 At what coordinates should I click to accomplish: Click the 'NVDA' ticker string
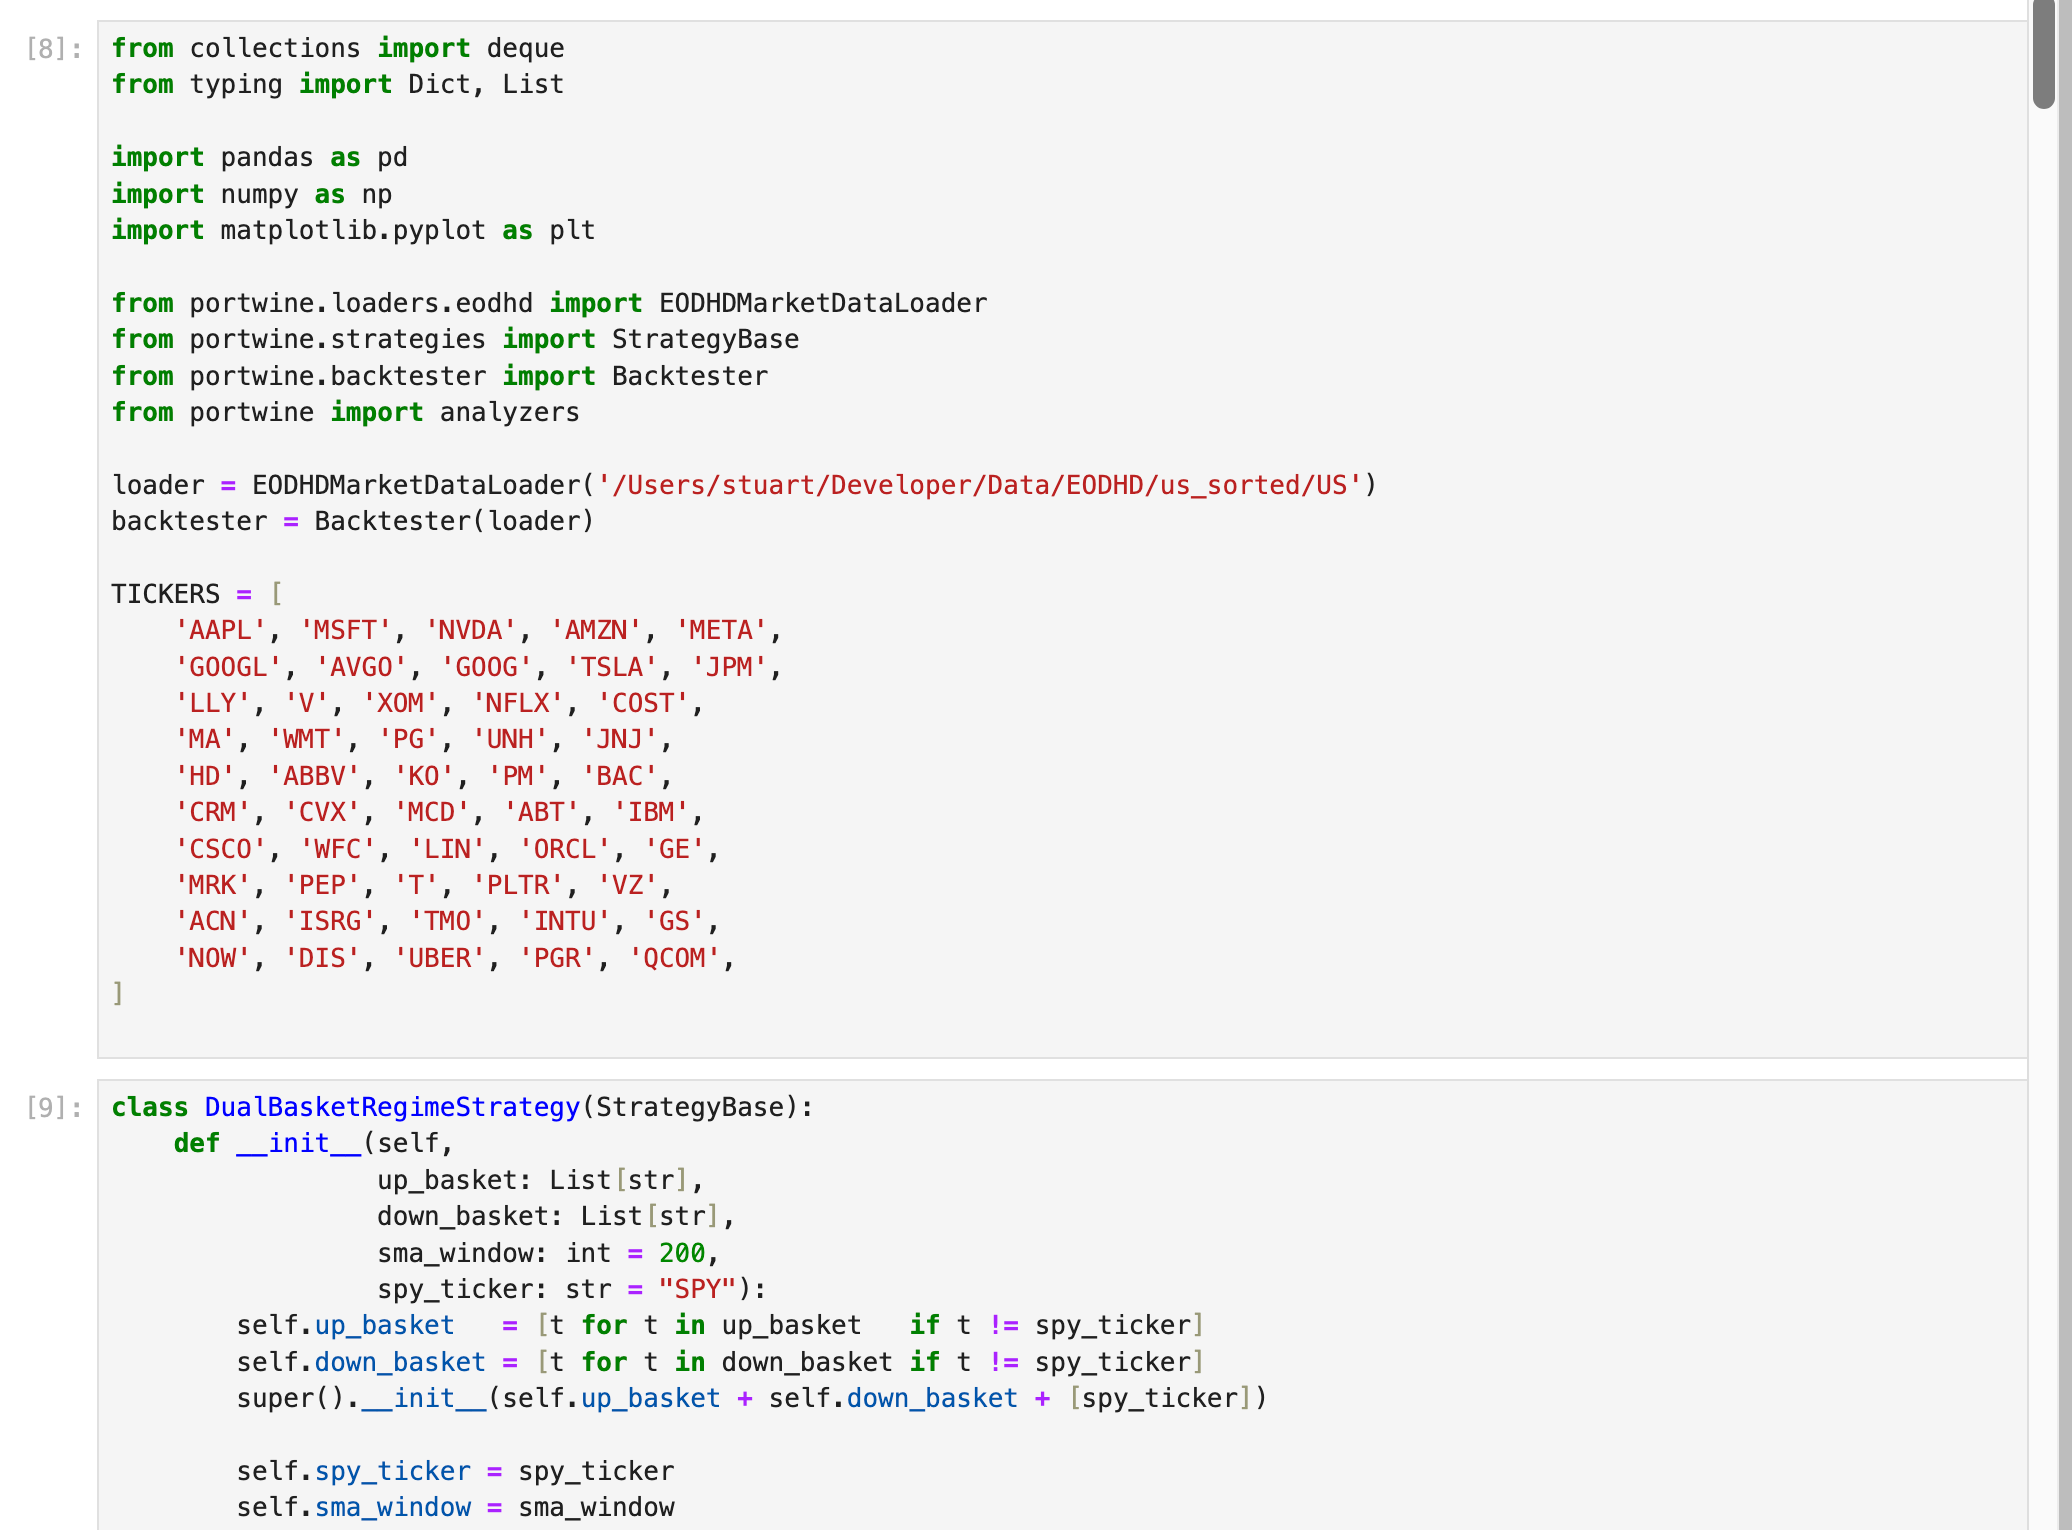click(470, 631)
